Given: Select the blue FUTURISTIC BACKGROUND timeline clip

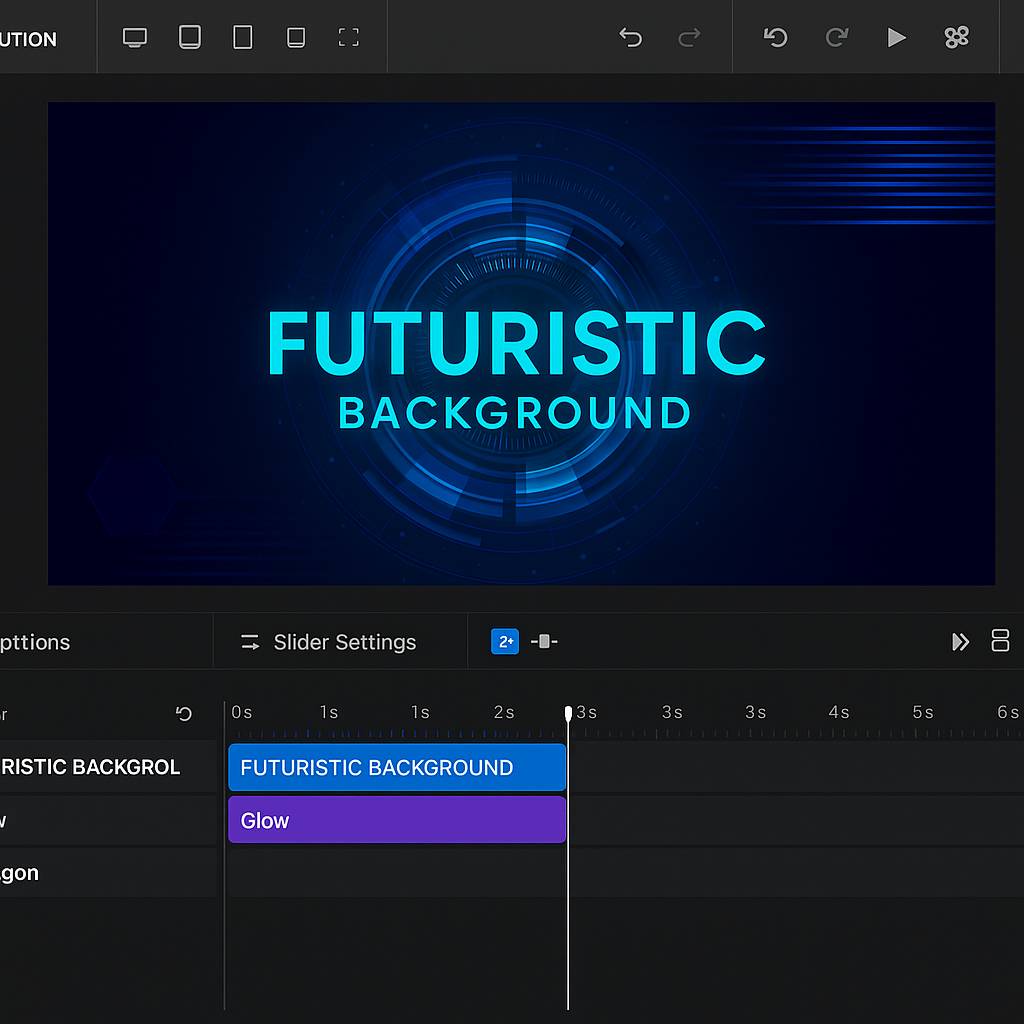Looking at the screenshot, I should (x=397, y=768).
